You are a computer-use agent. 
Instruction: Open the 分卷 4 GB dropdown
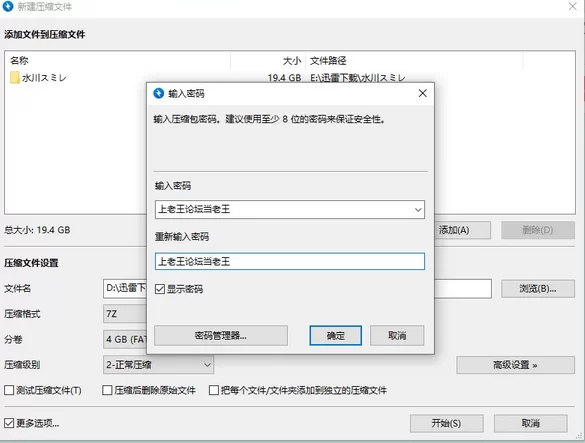click(125, 339)
